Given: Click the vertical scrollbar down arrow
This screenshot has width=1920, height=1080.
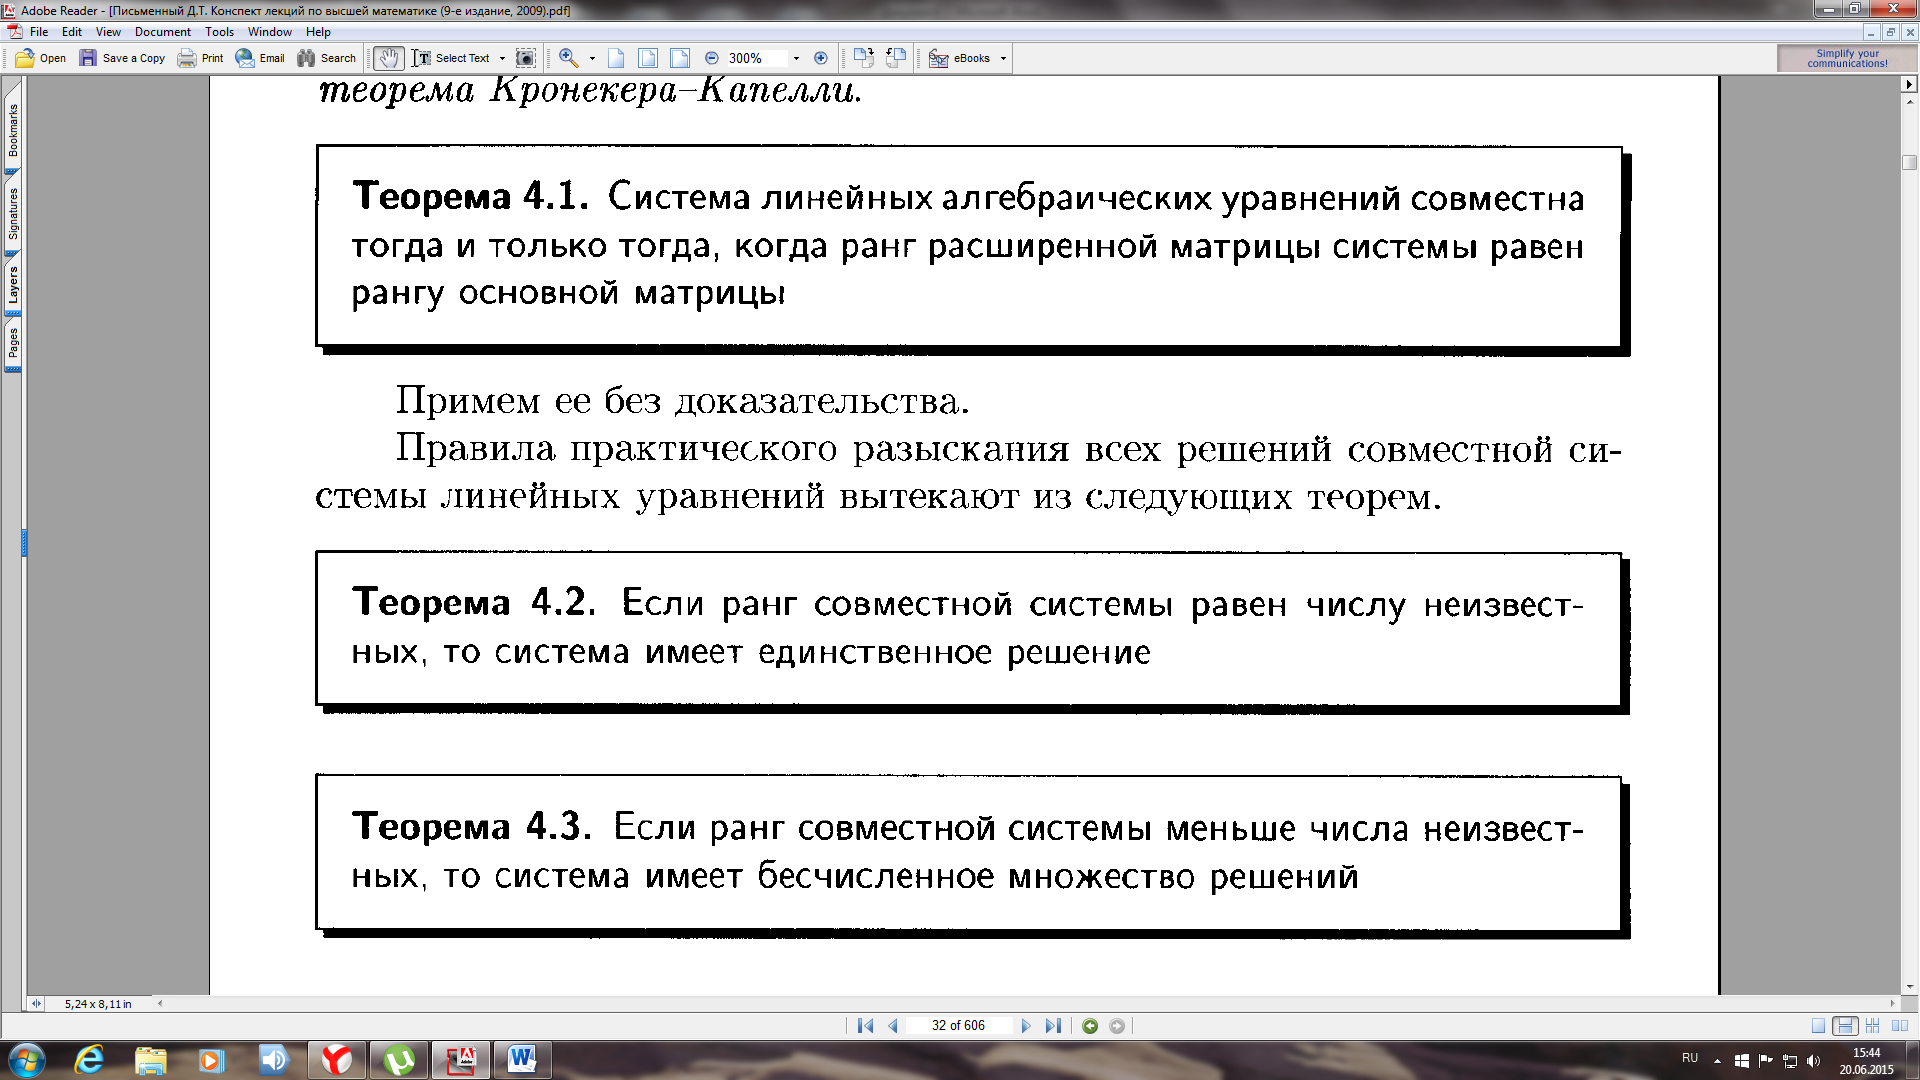Looking at the screenshot, I should (x=1909, y=987).
